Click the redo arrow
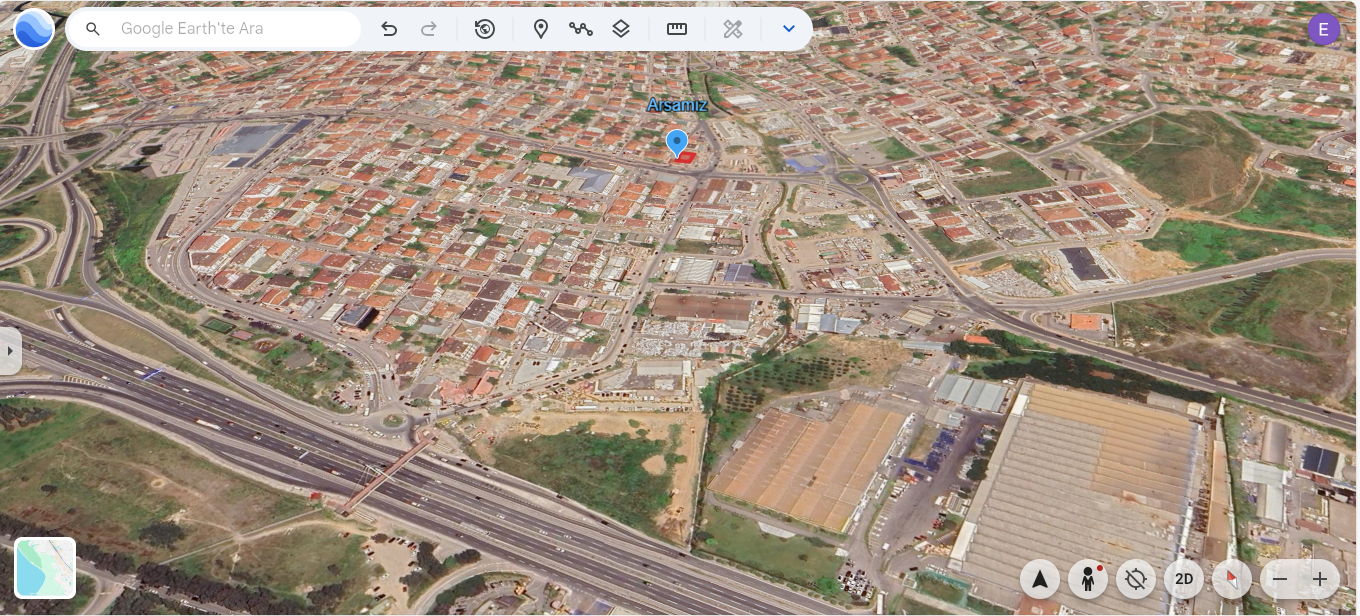1360x616 pixels. point(429,29)
